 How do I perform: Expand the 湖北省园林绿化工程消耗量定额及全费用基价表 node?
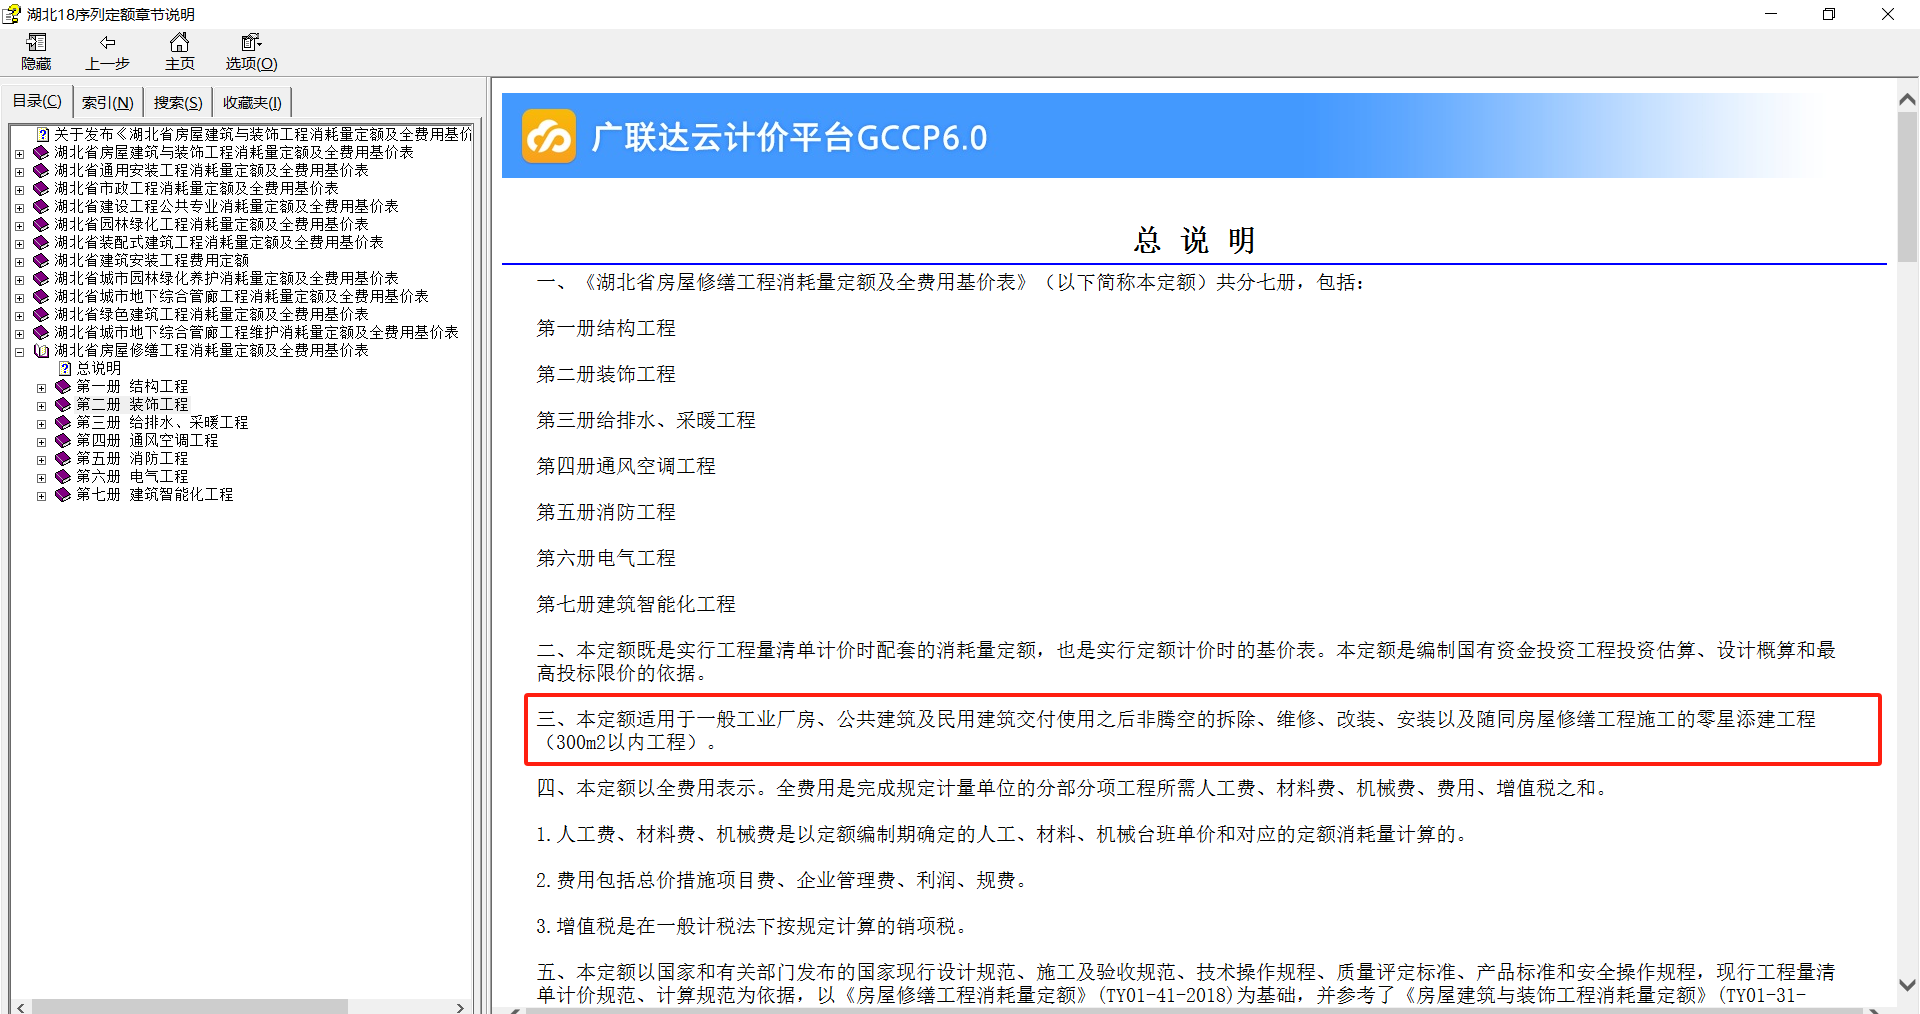pyautogui.click(x=19, y=226)
